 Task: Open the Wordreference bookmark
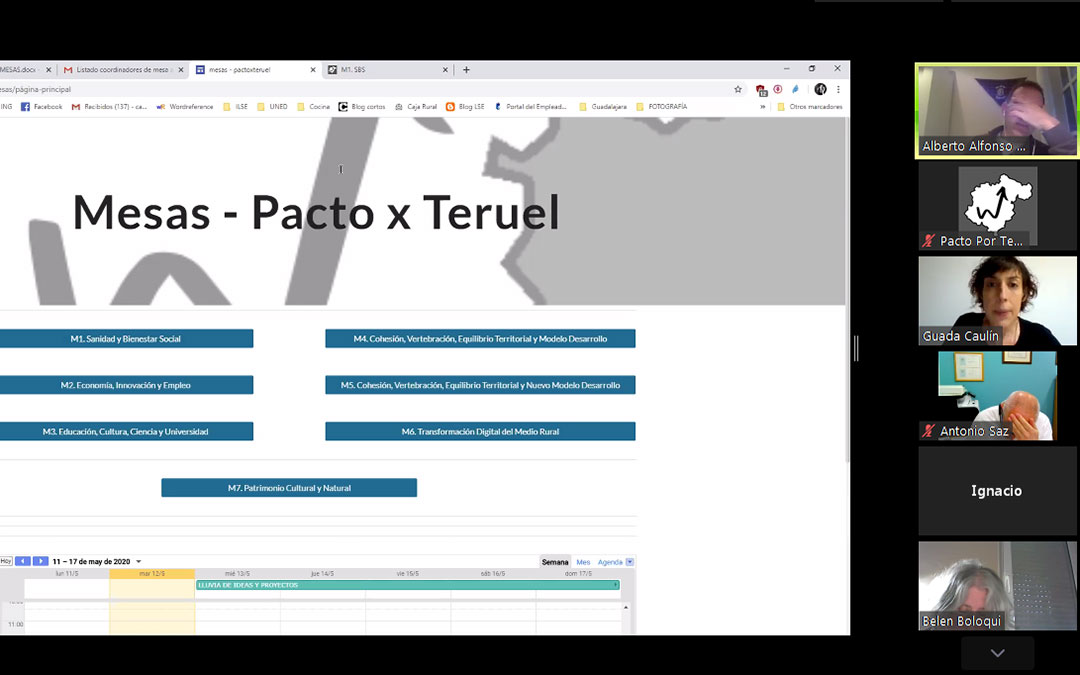[185, 107]
